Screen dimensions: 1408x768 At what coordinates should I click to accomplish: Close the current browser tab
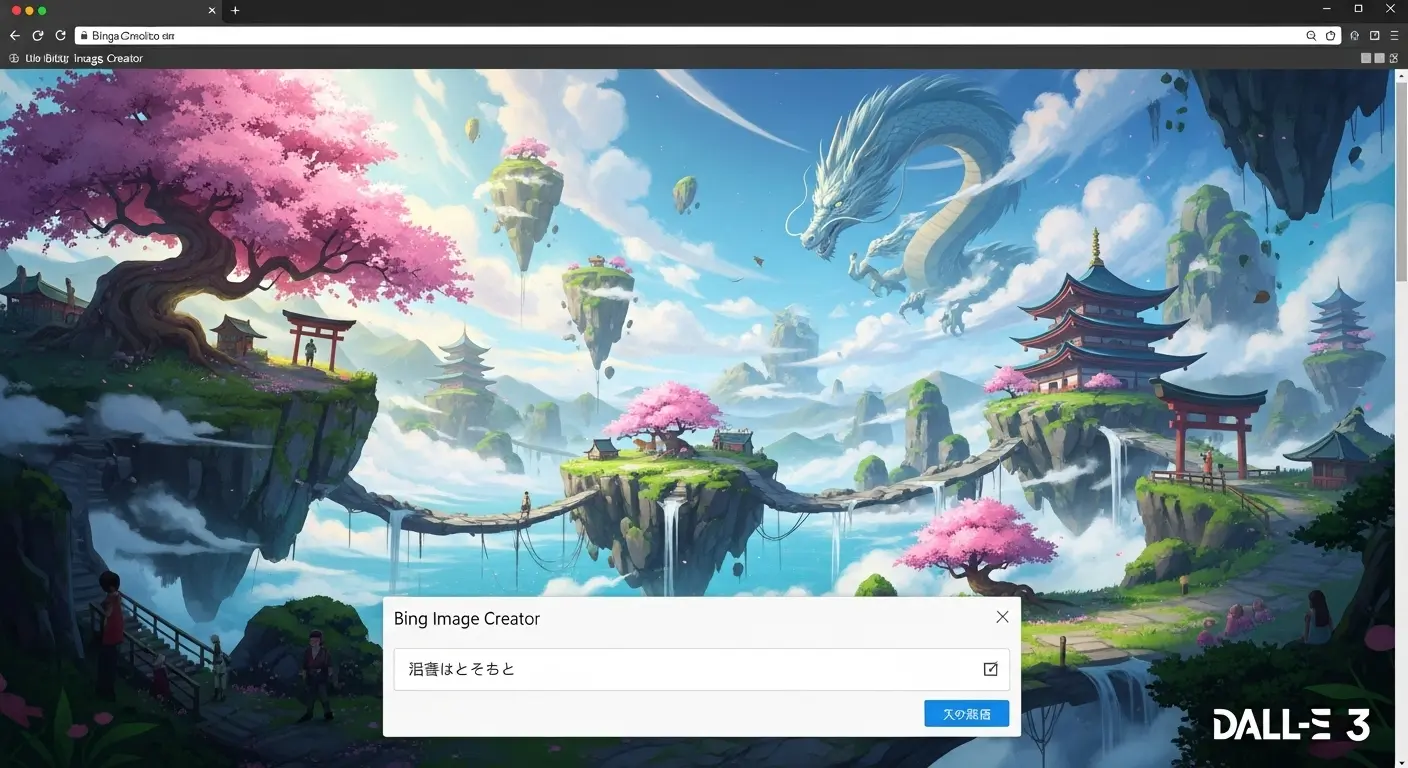coord(211,10)
